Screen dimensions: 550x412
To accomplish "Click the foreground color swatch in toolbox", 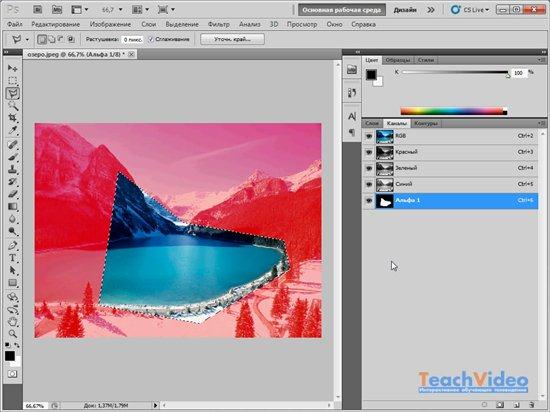I will (10, 356).
